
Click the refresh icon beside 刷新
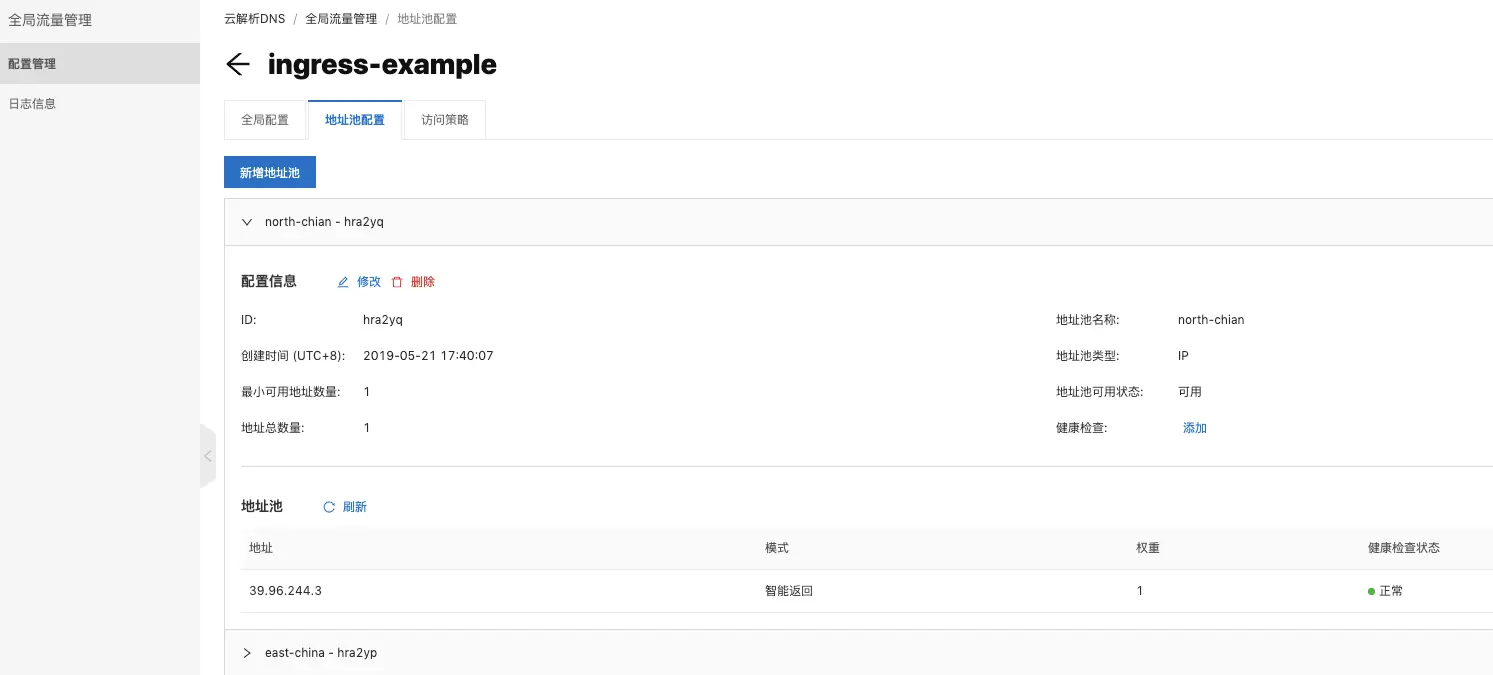tap(329, 507)
